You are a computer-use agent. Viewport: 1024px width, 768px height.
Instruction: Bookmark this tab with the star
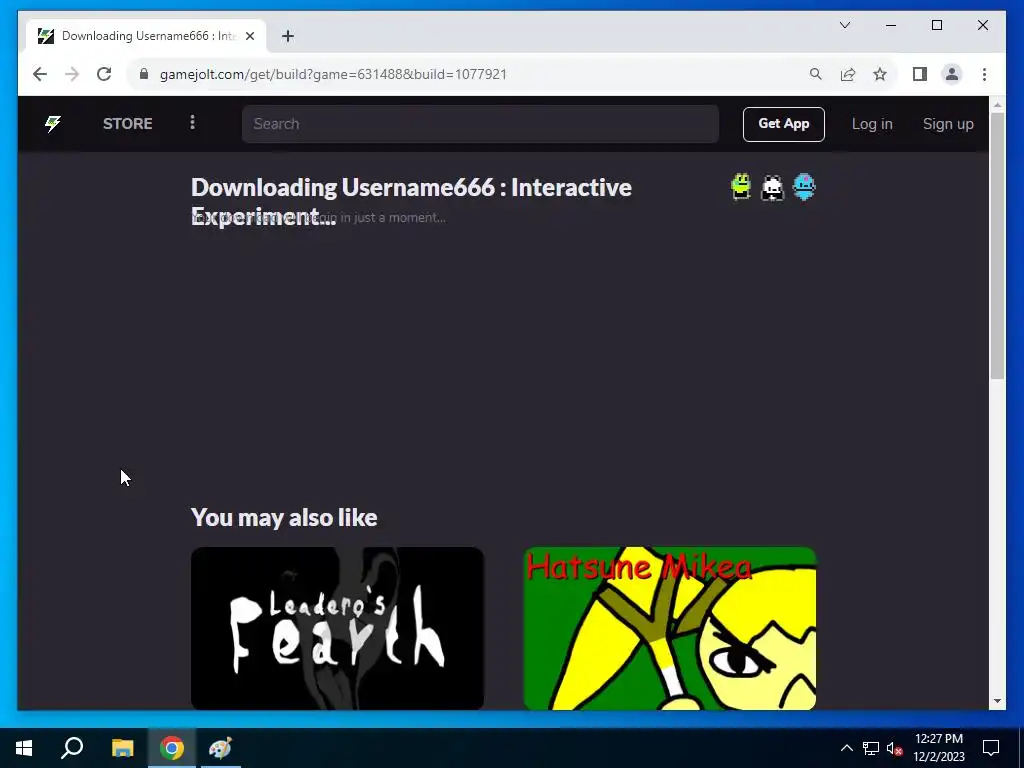[x=880, y=74]
